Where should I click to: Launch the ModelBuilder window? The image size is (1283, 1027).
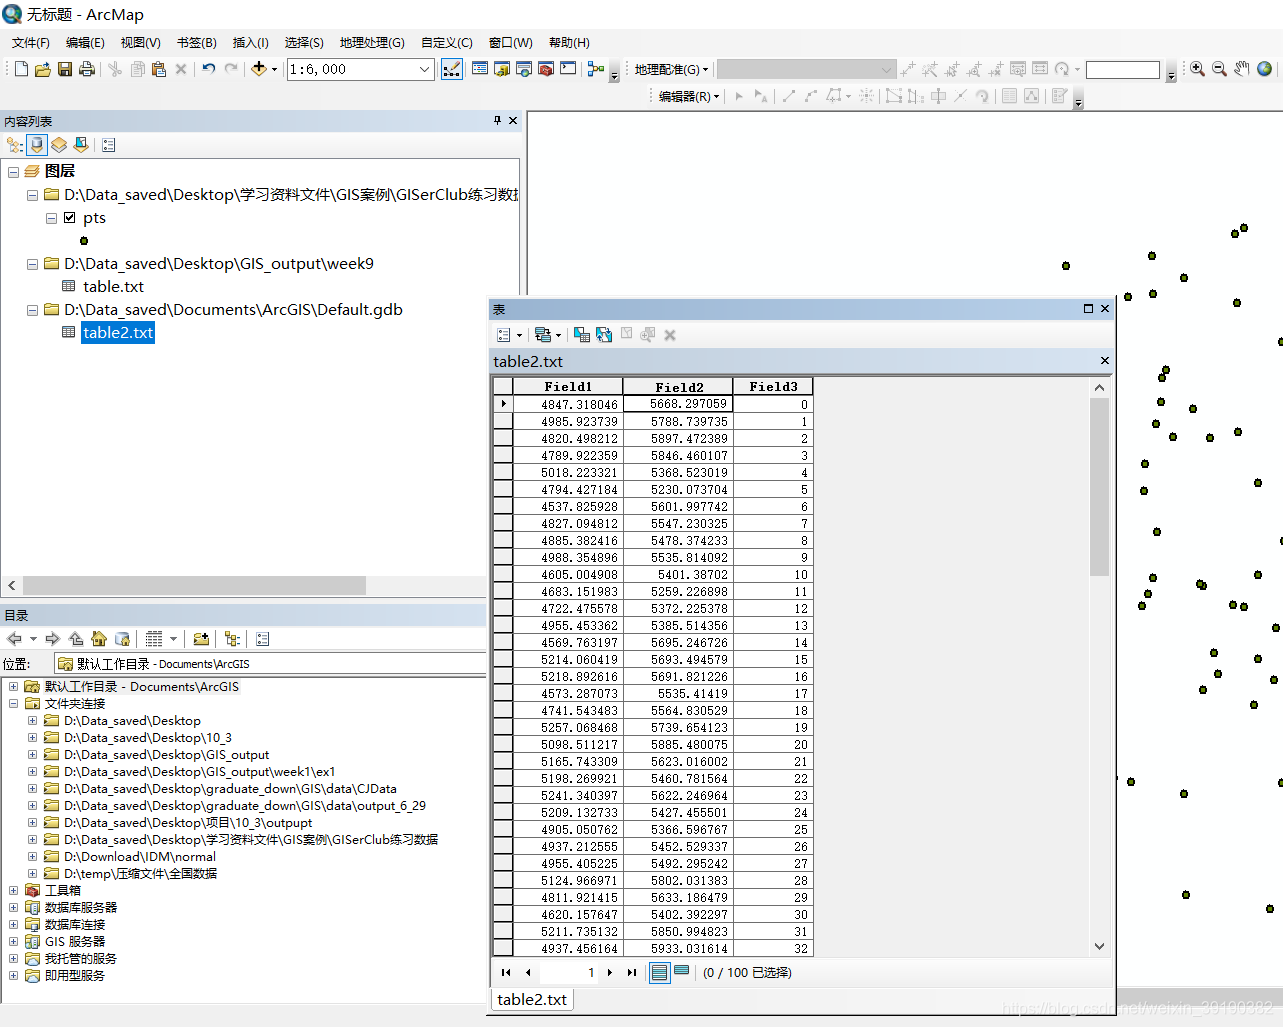[x=596, y=69]
